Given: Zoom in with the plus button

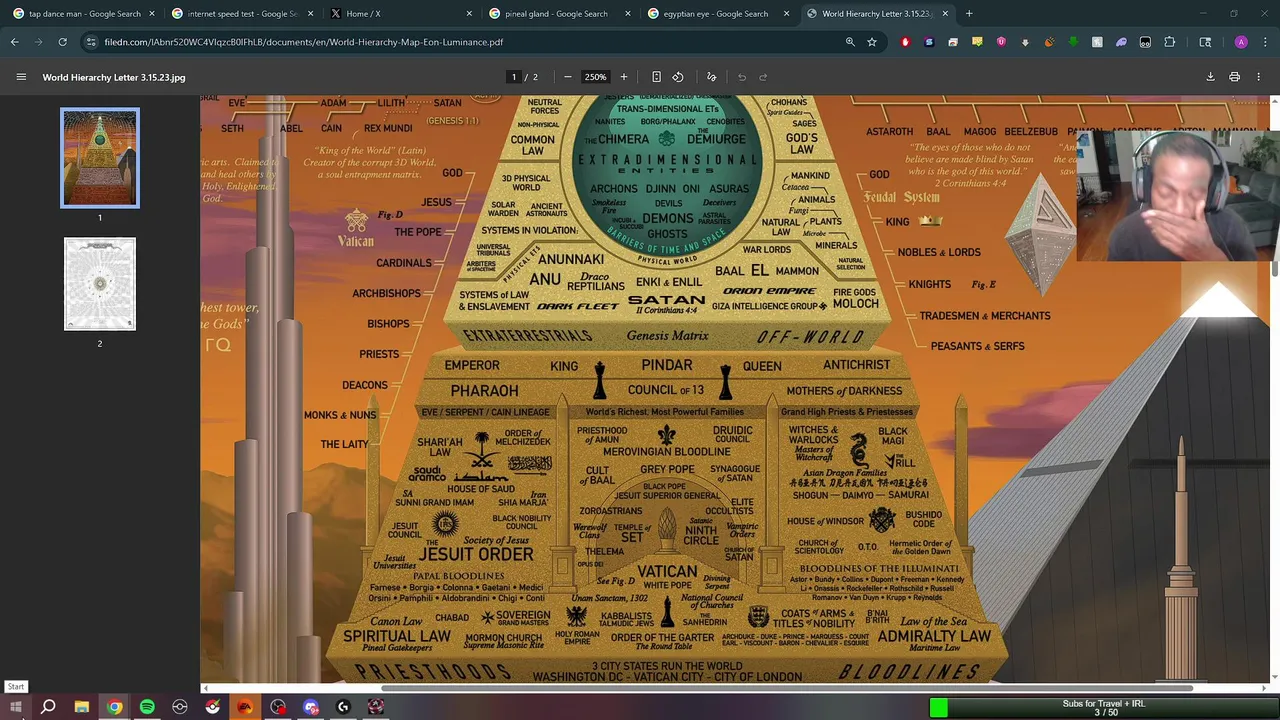Looking at the screenshot, I should [x=623, y=77].
